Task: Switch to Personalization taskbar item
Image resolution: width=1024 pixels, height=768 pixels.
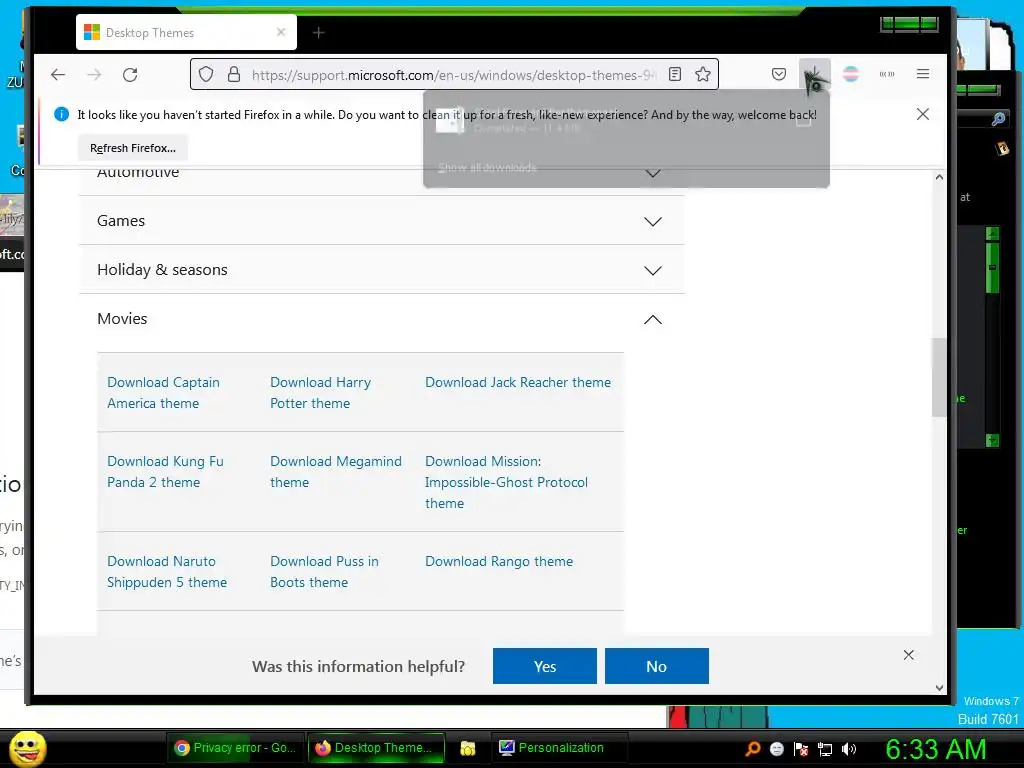Action: 559,748
